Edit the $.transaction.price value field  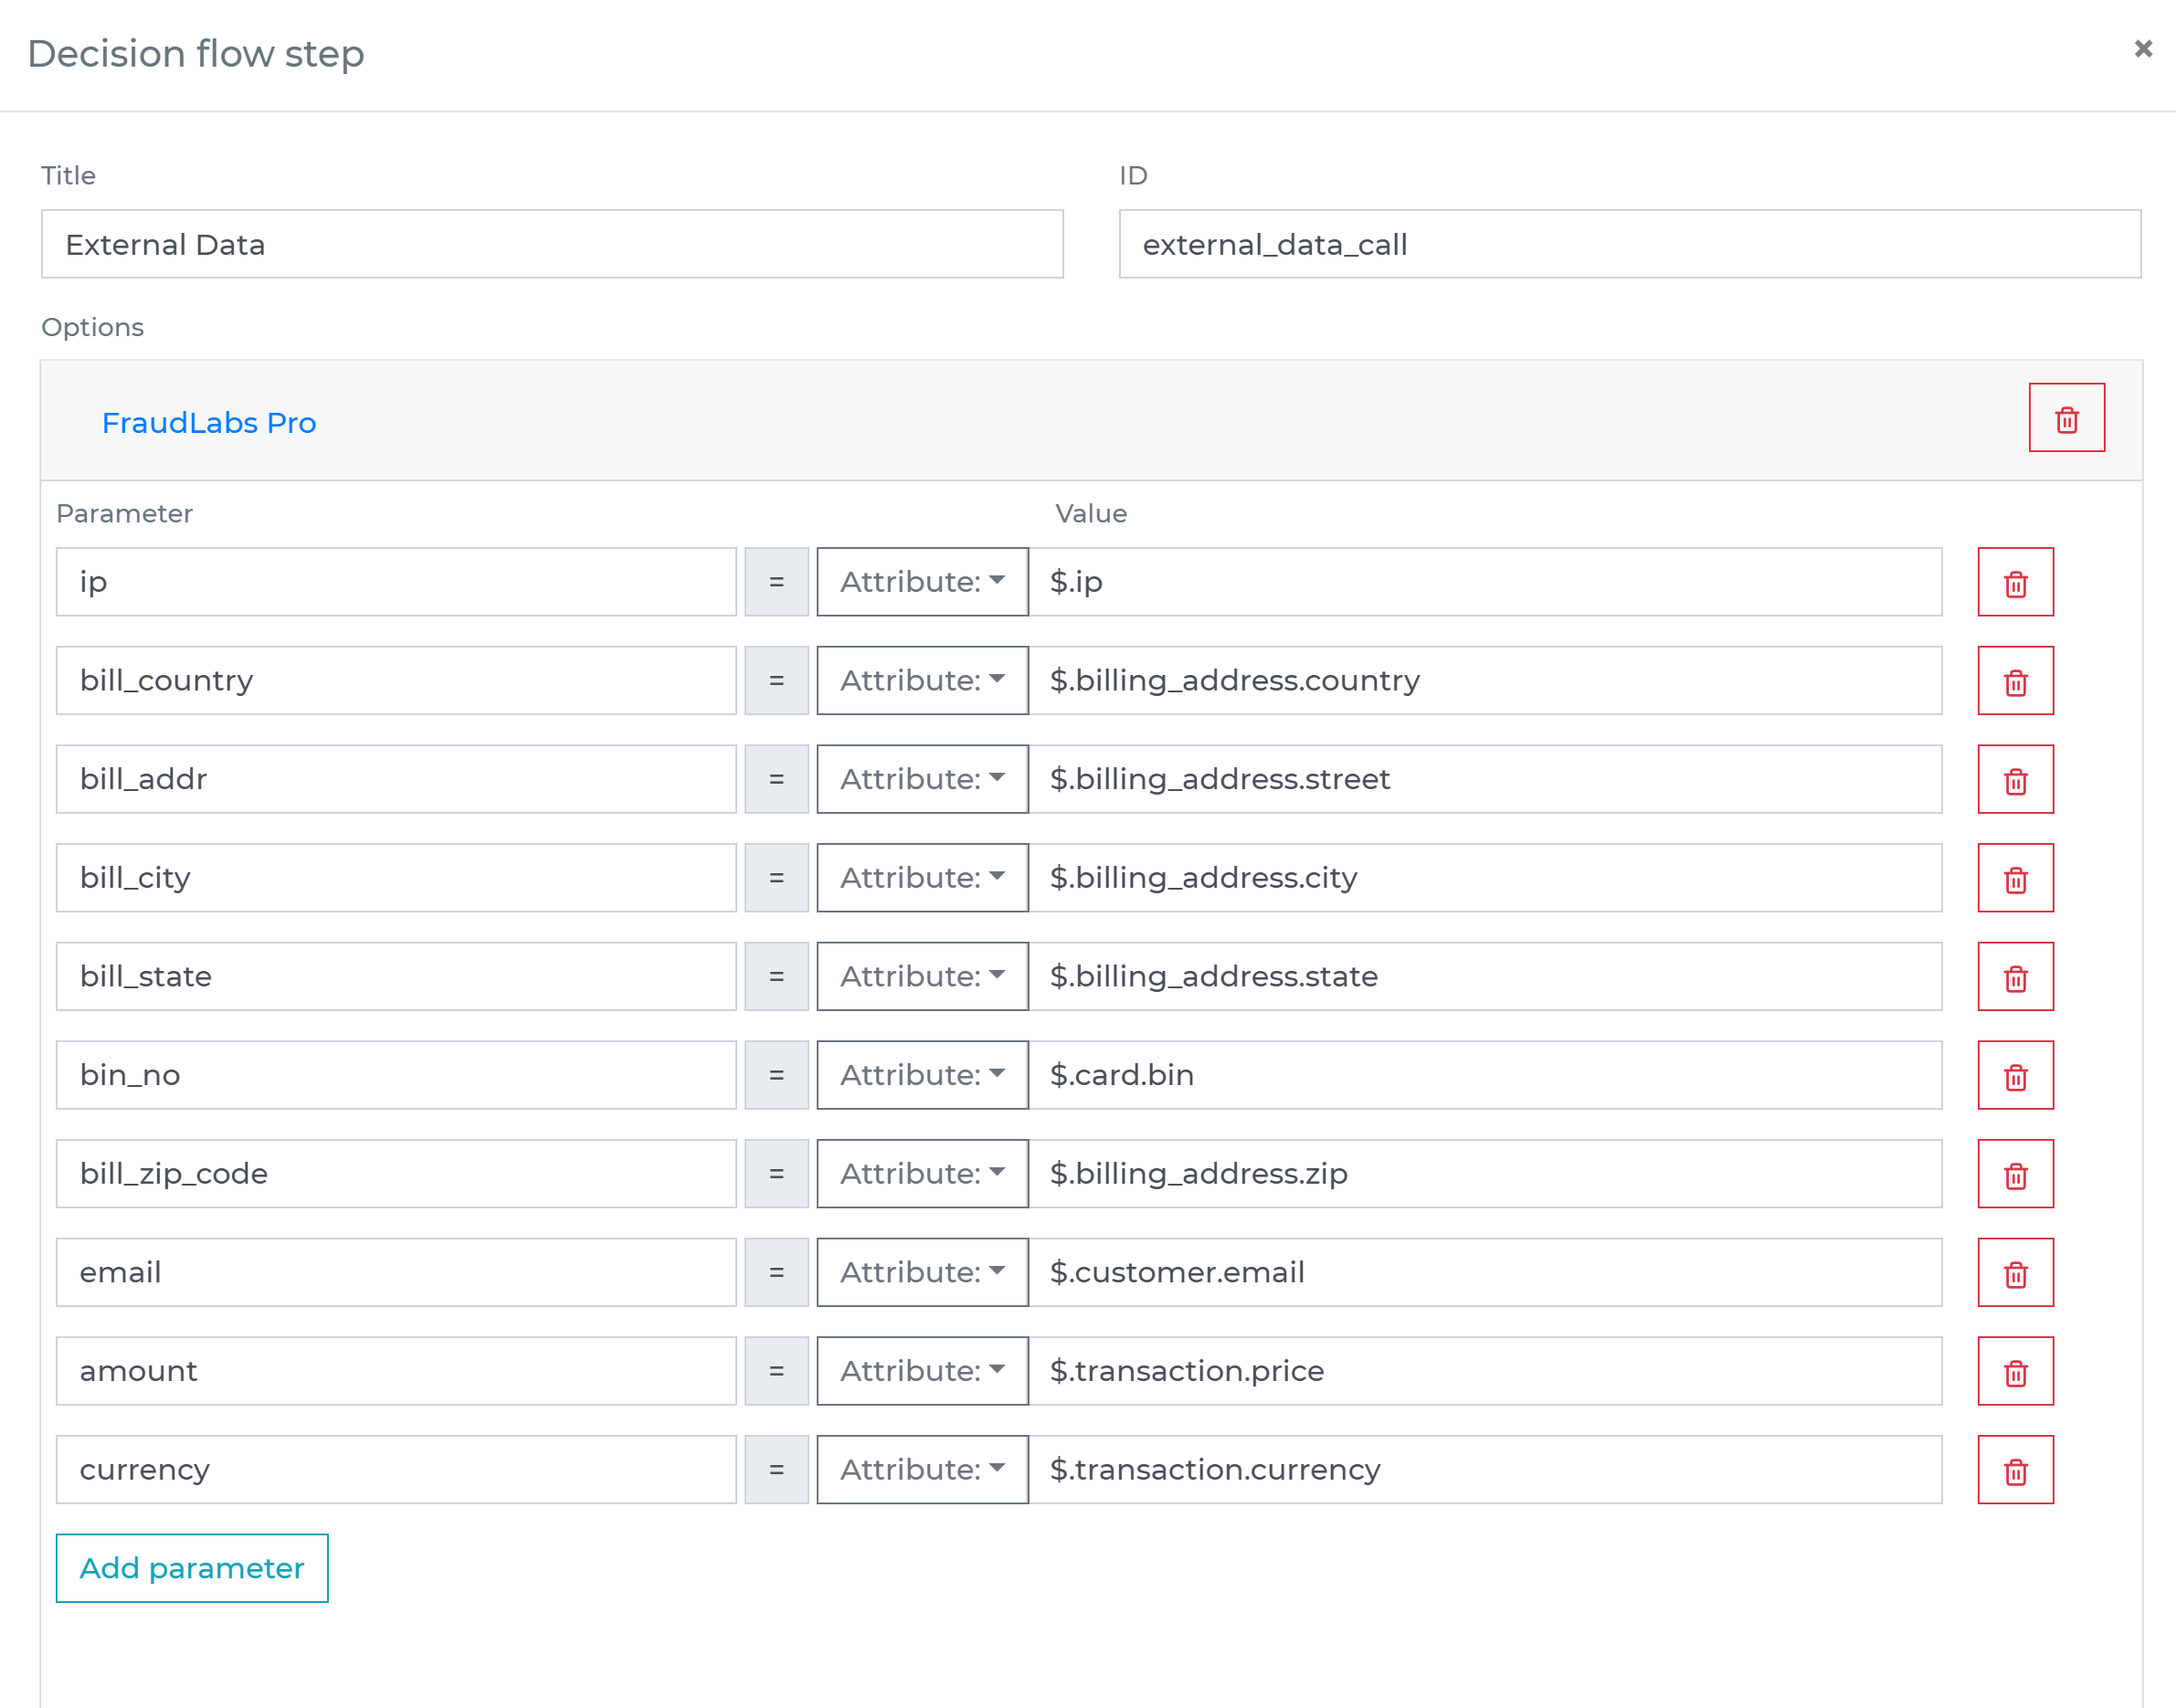(x=1485, y=1371)
